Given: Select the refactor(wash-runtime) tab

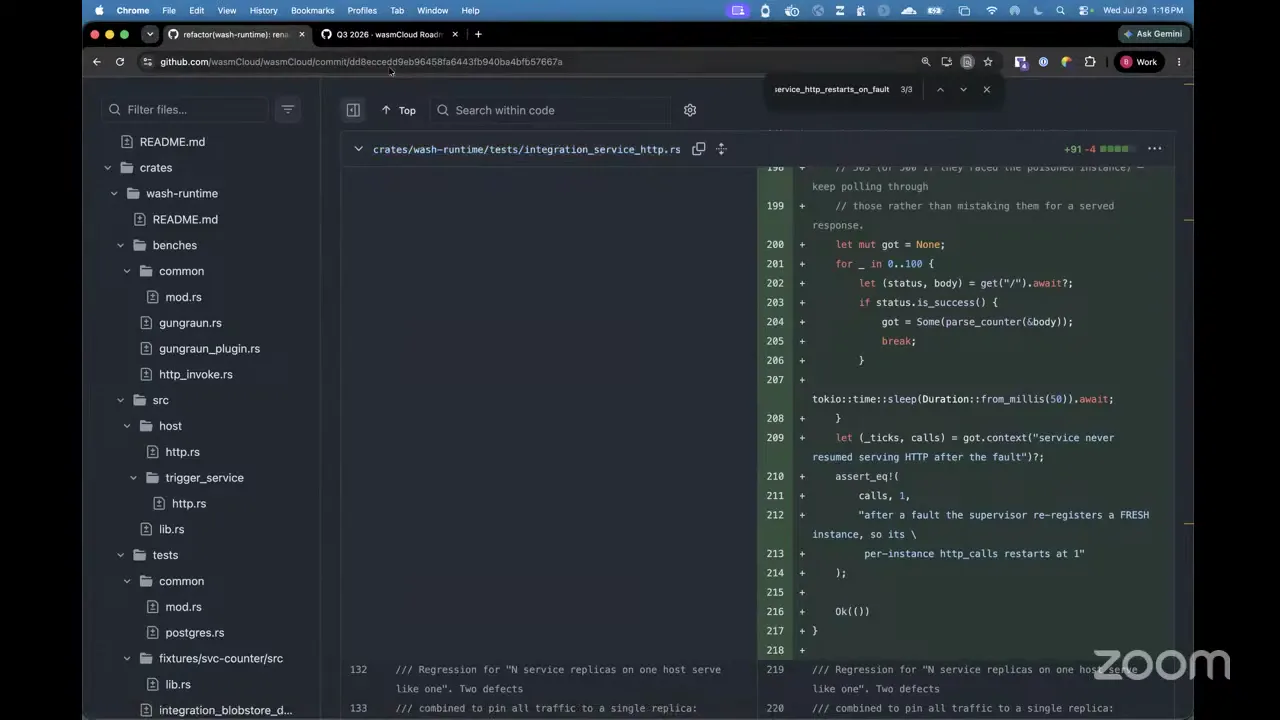Looking at the screenshot, I should [x=236, y=34].
